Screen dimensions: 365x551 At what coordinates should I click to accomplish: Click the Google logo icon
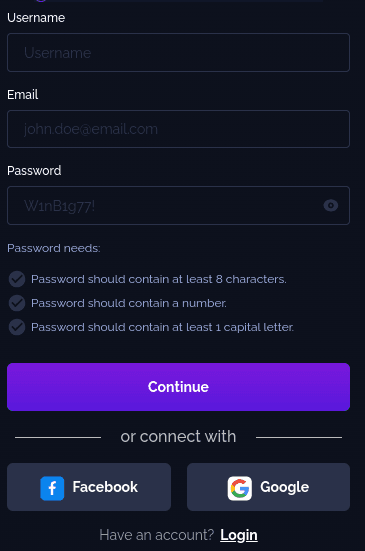pyautogui.click(x=240, y=488)
